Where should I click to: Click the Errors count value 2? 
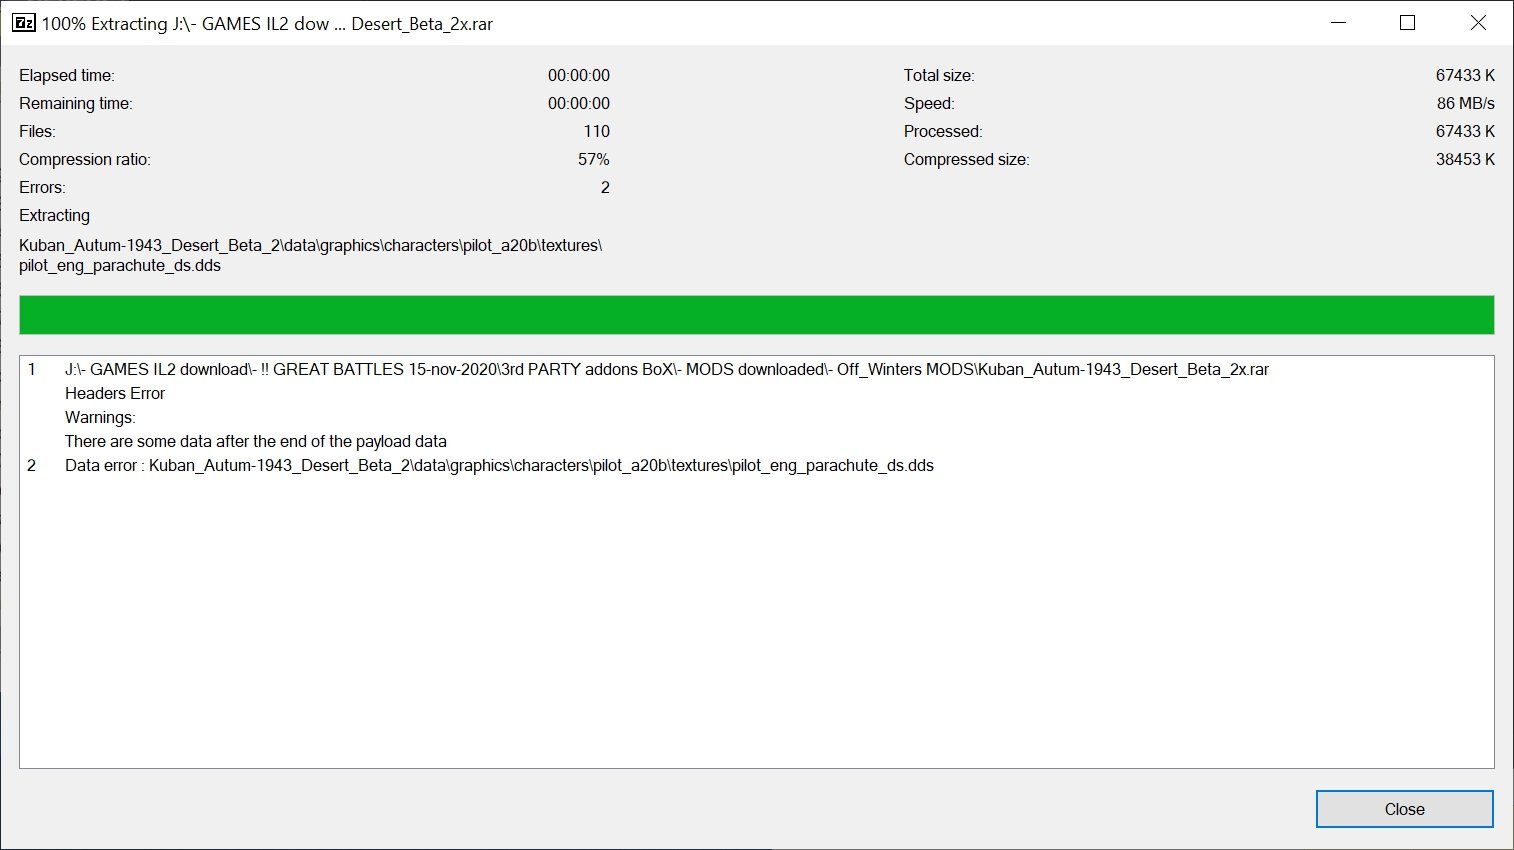coord(605,187)
